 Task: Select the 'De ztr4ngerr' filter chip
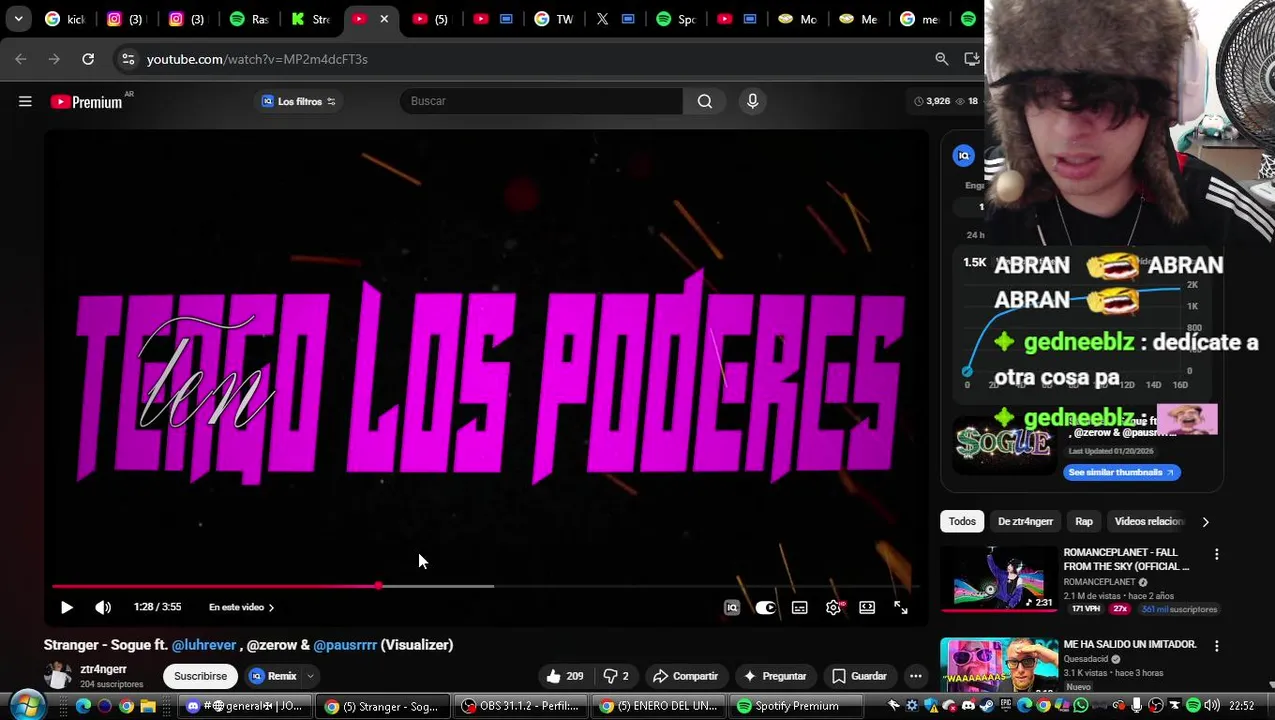tap(1025, 521)
